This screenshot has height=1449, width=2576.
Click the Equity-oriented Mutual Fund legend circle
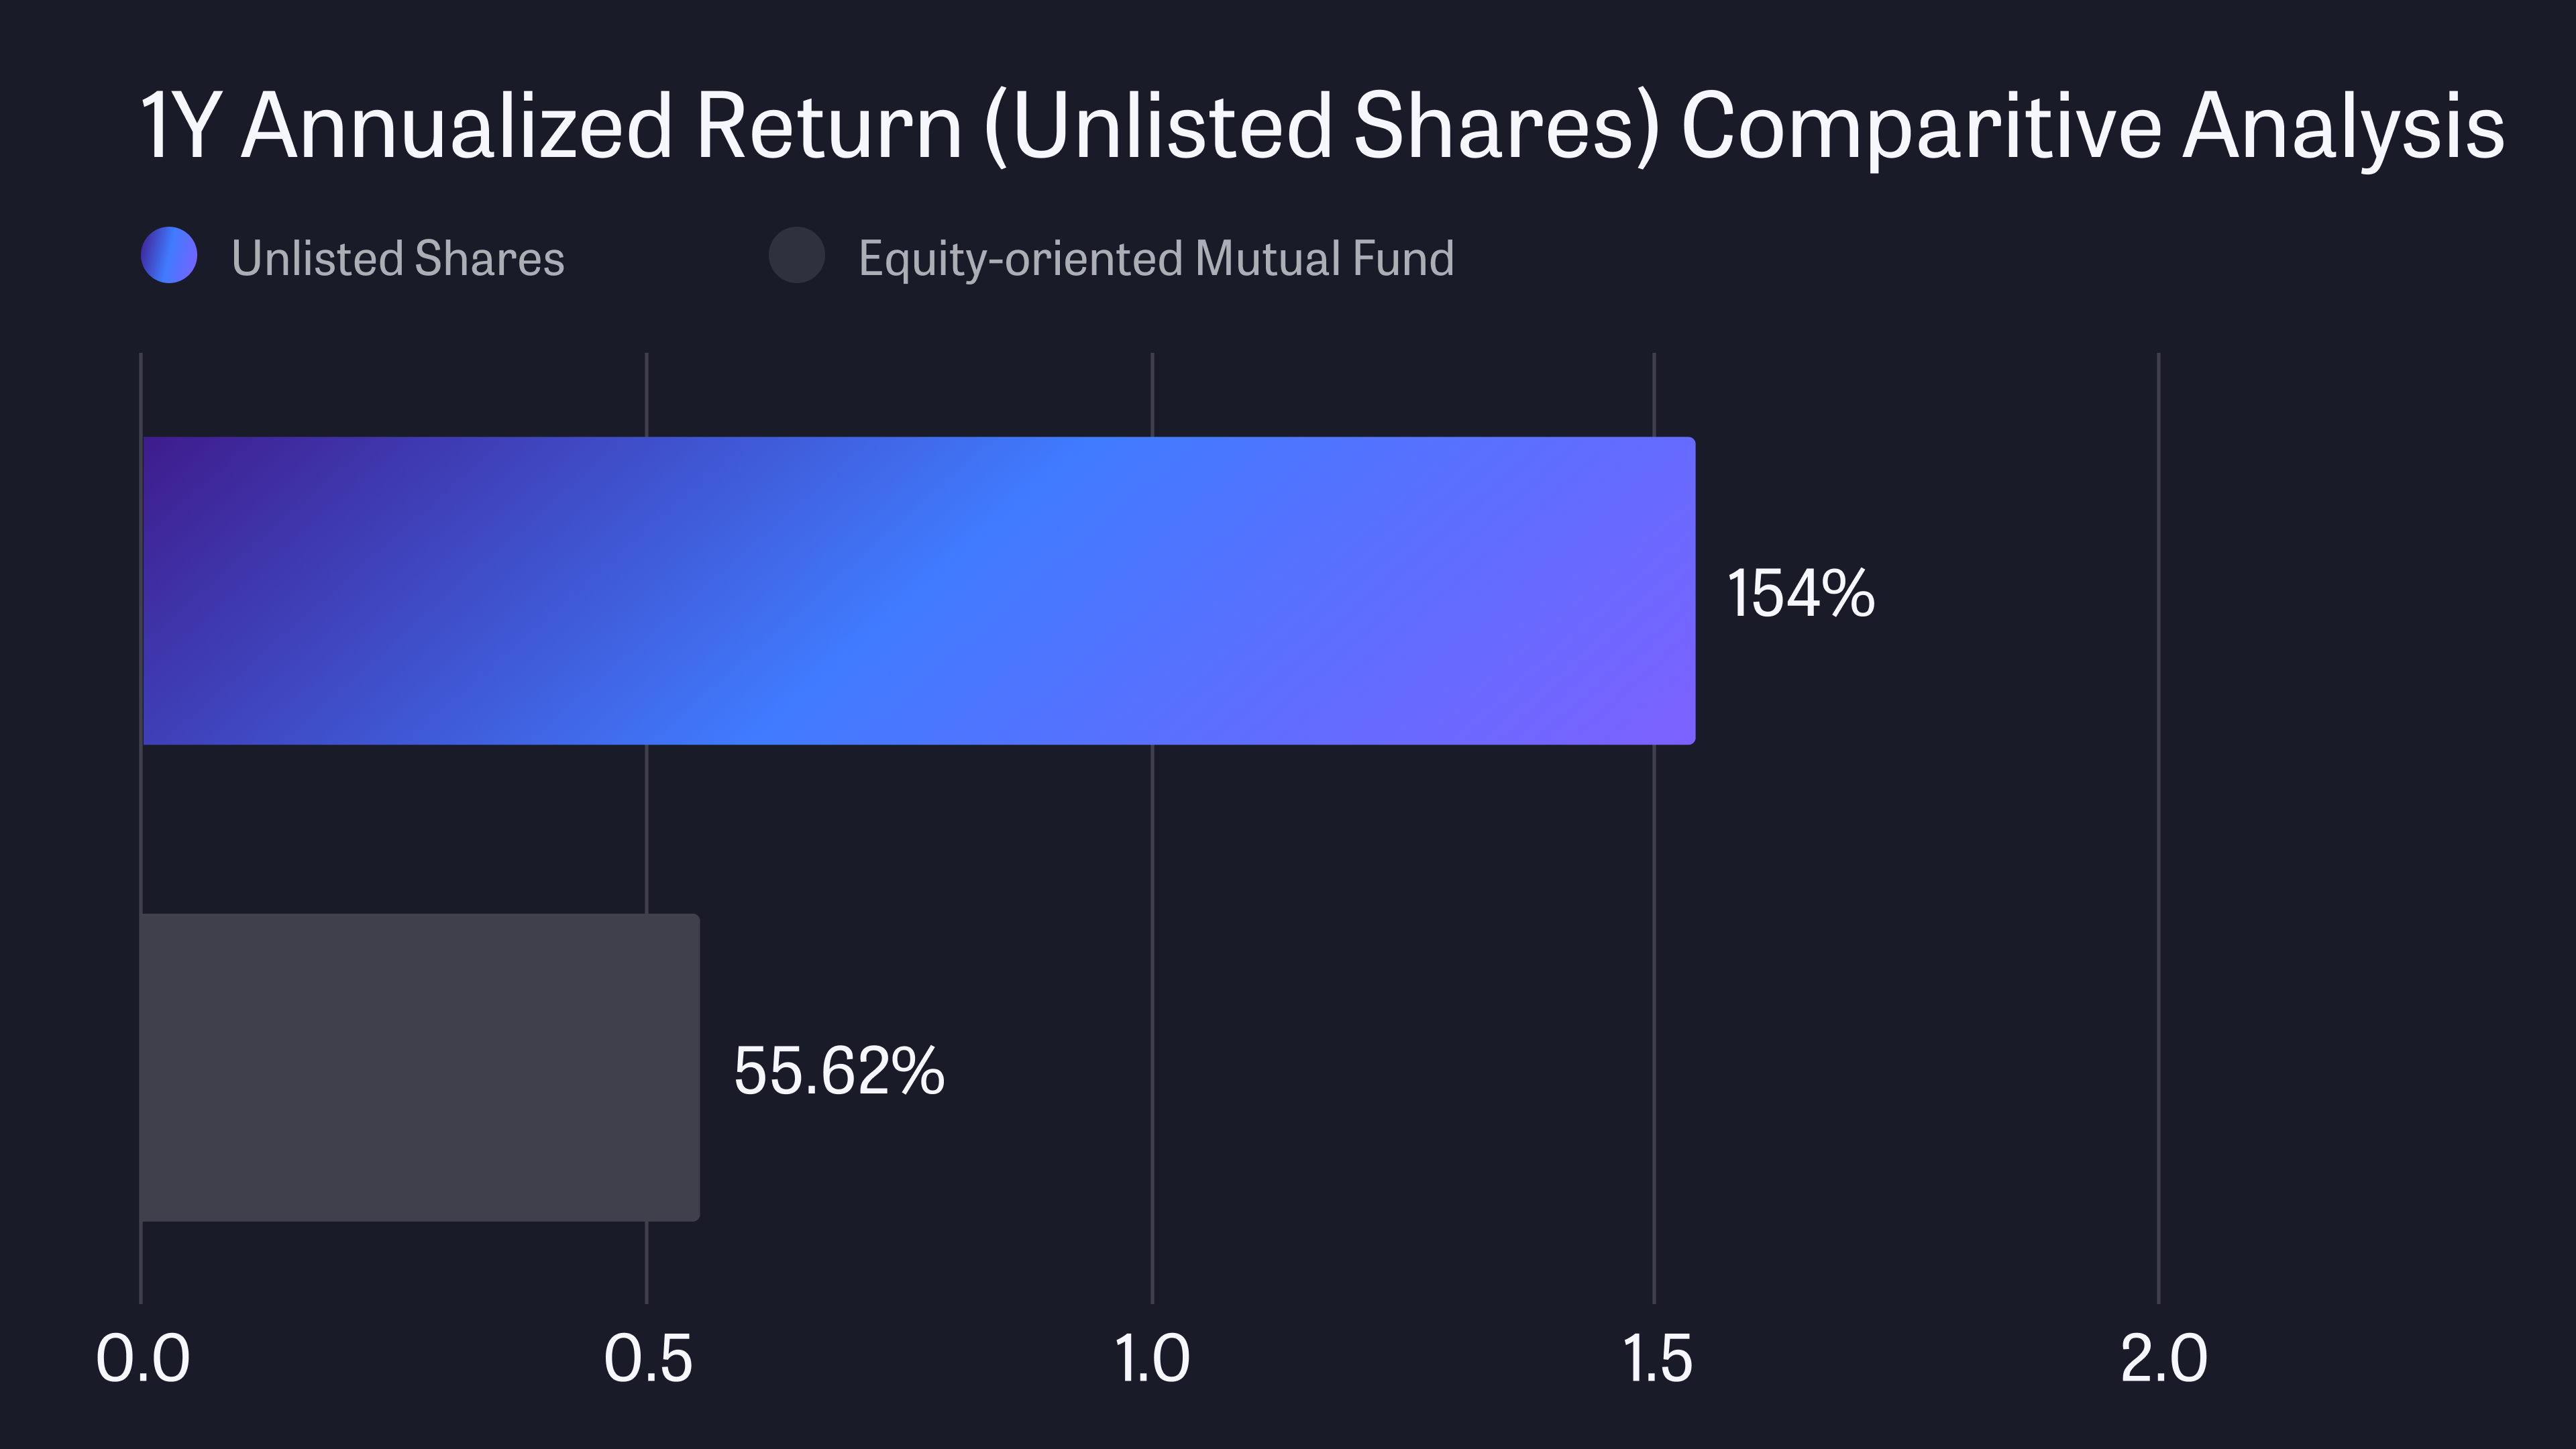pos(796,255)
